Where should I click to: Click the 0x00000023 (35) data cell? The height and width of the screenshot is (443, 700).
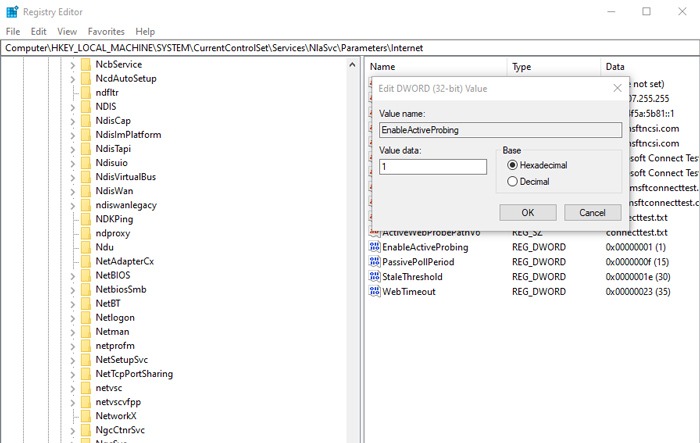pyautogui.click(x=638, y=291)
